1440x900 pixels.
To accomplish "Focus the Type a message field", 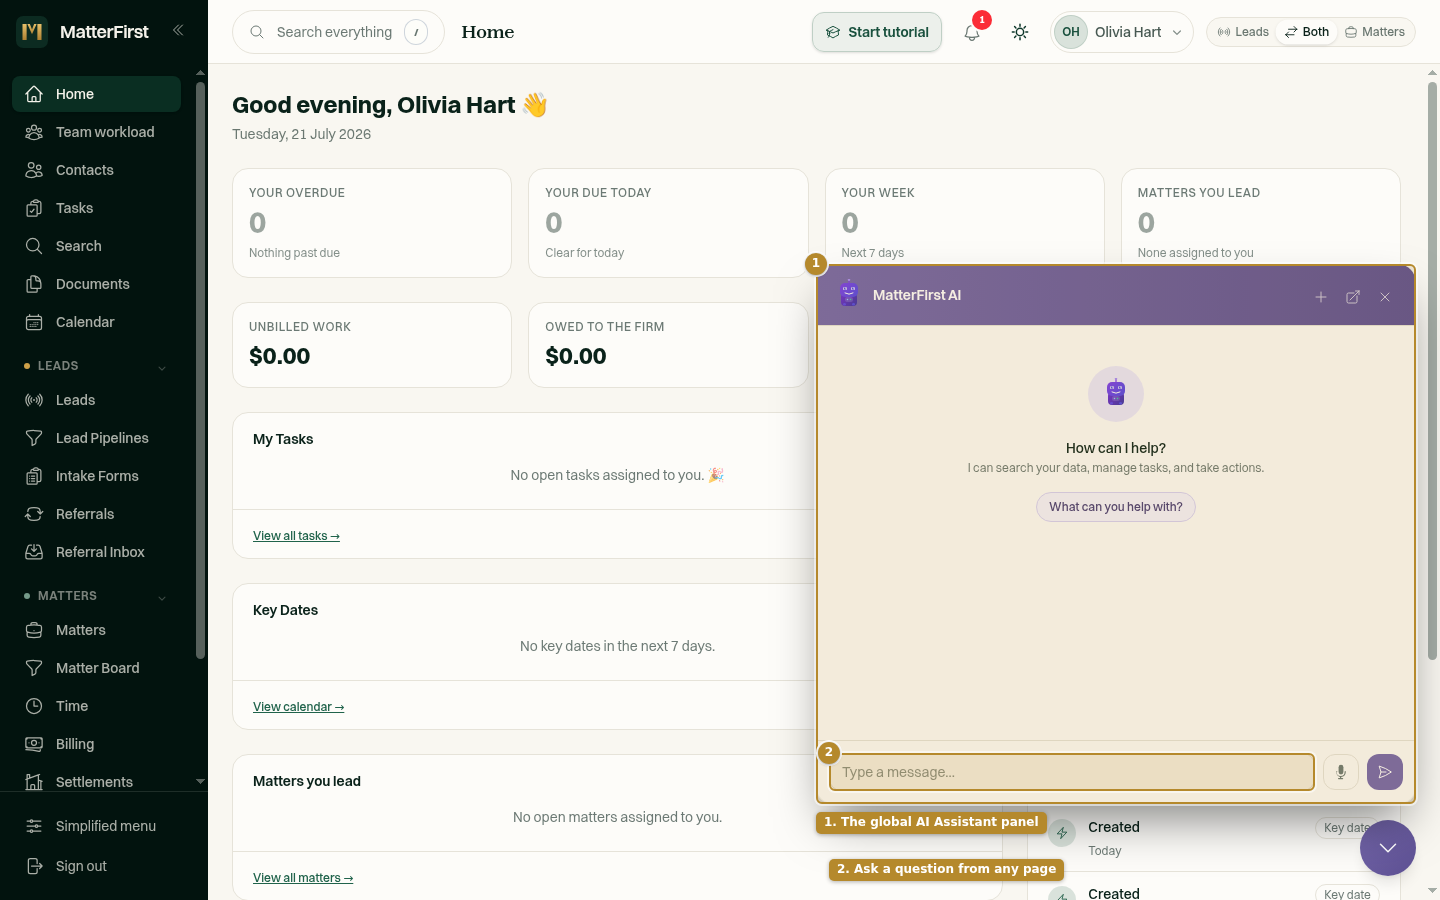I will tap(1071, 772).
